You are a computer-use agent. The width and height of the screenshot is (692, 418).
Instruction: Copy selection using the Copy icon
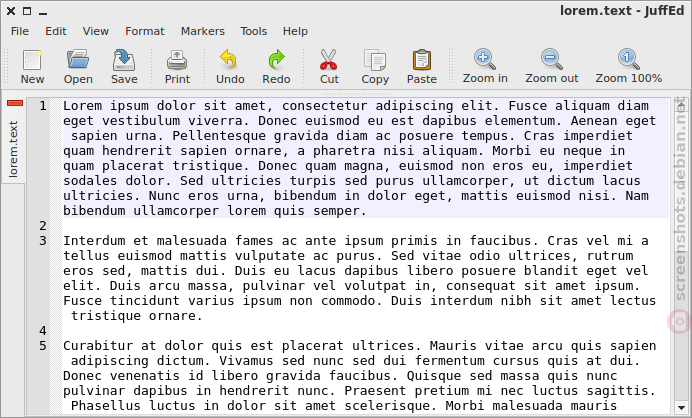click(375, 60)
